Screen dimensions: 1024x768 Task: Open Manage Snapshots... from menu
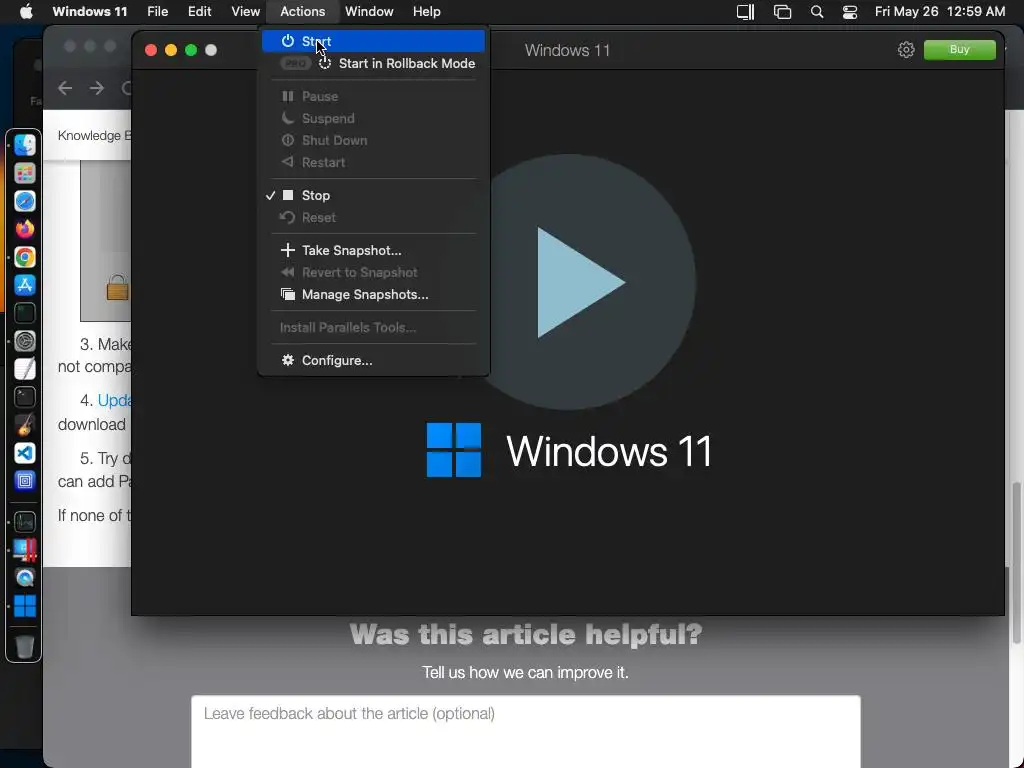(x=373, y=295)
